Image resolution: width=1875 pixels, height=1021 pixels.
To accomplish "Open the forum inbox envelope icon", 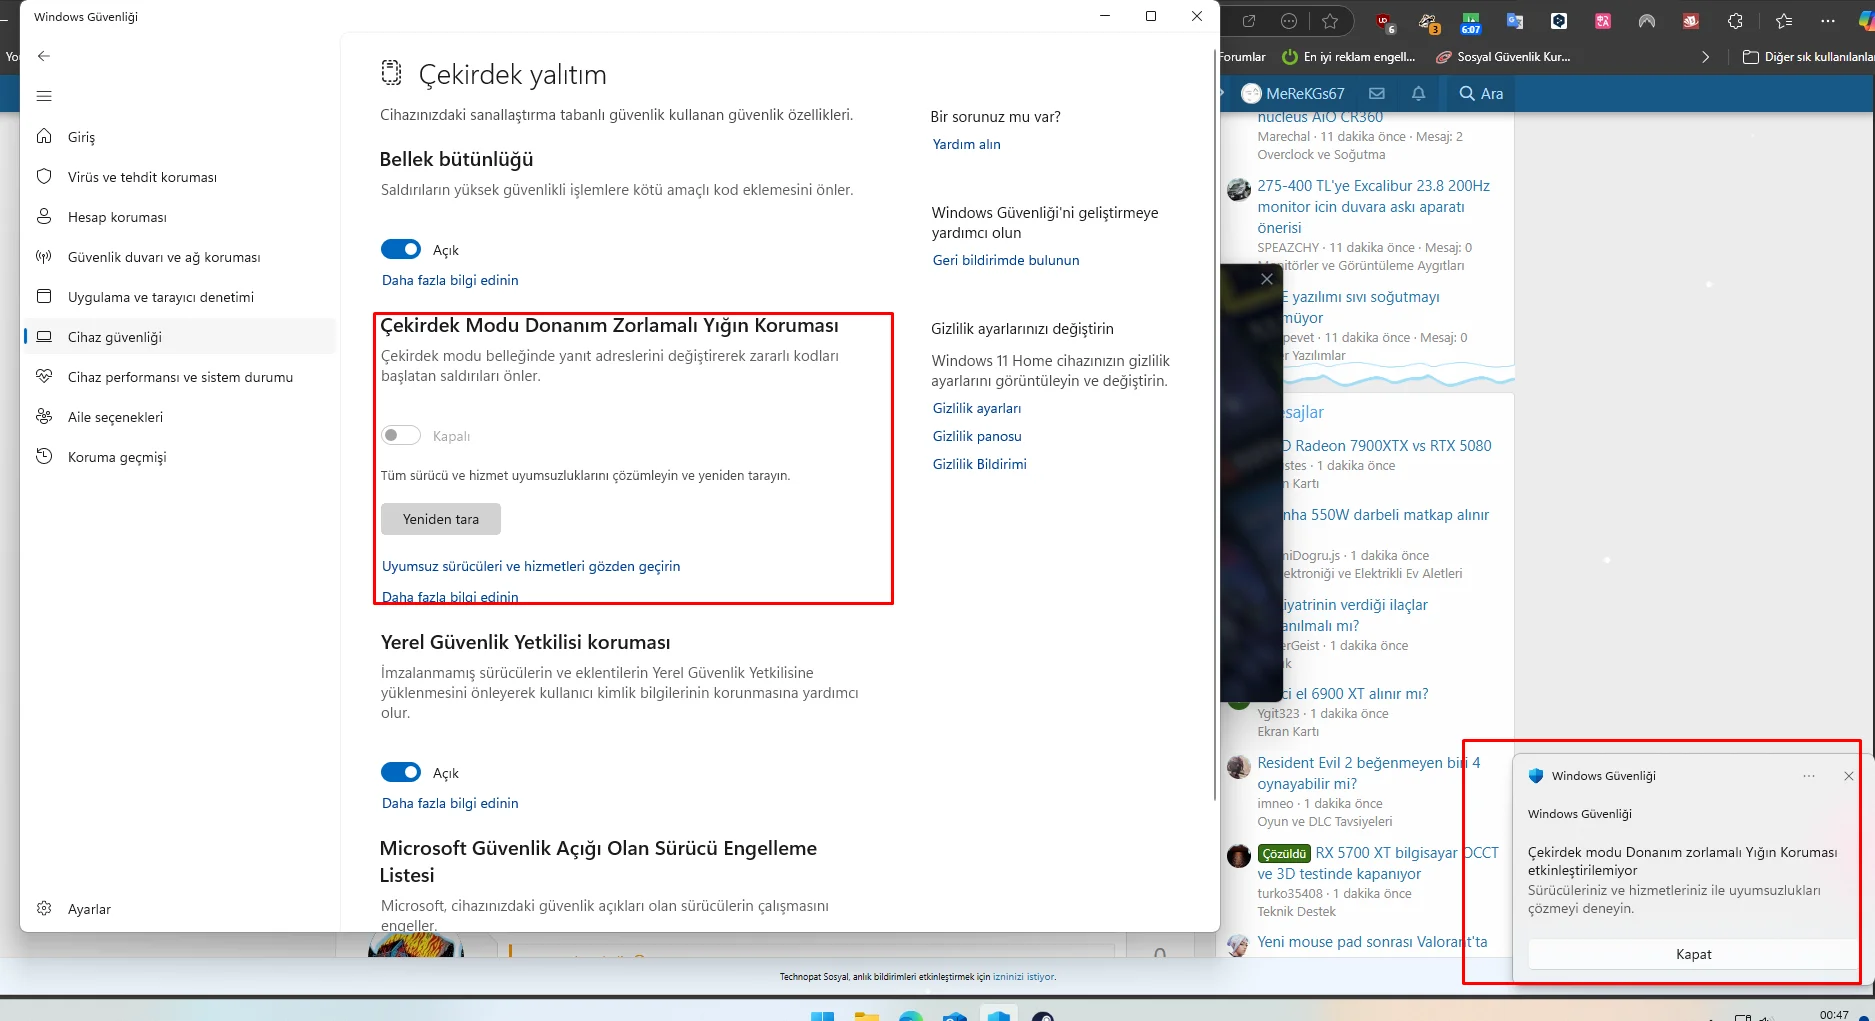I will click(x=1377, y=93).
